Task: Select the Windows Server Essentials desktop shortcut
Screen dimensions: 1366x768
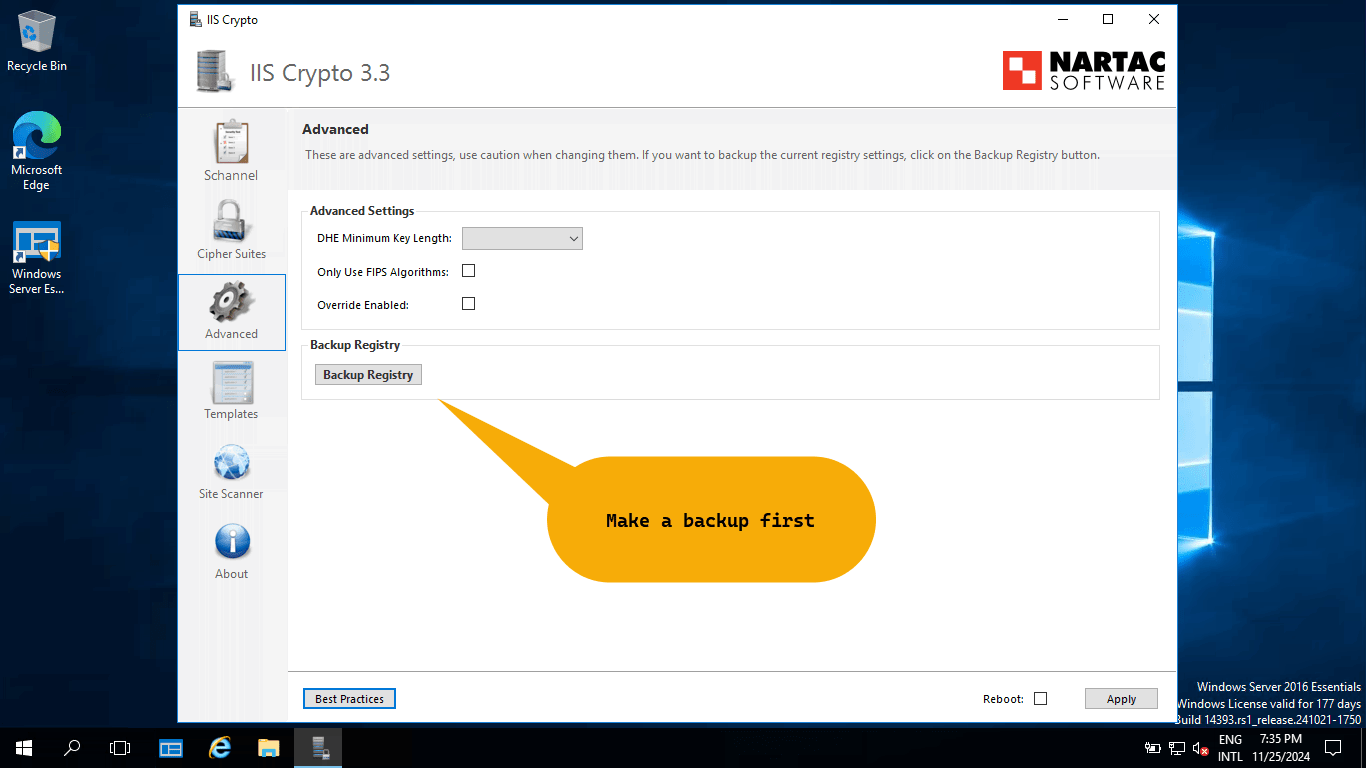Action: click(x=37, y=259)
